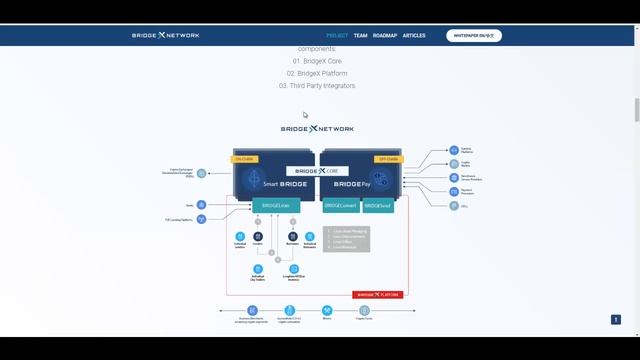
Task: Go to the ROADMAP section
Action: [x=385, y=36]
